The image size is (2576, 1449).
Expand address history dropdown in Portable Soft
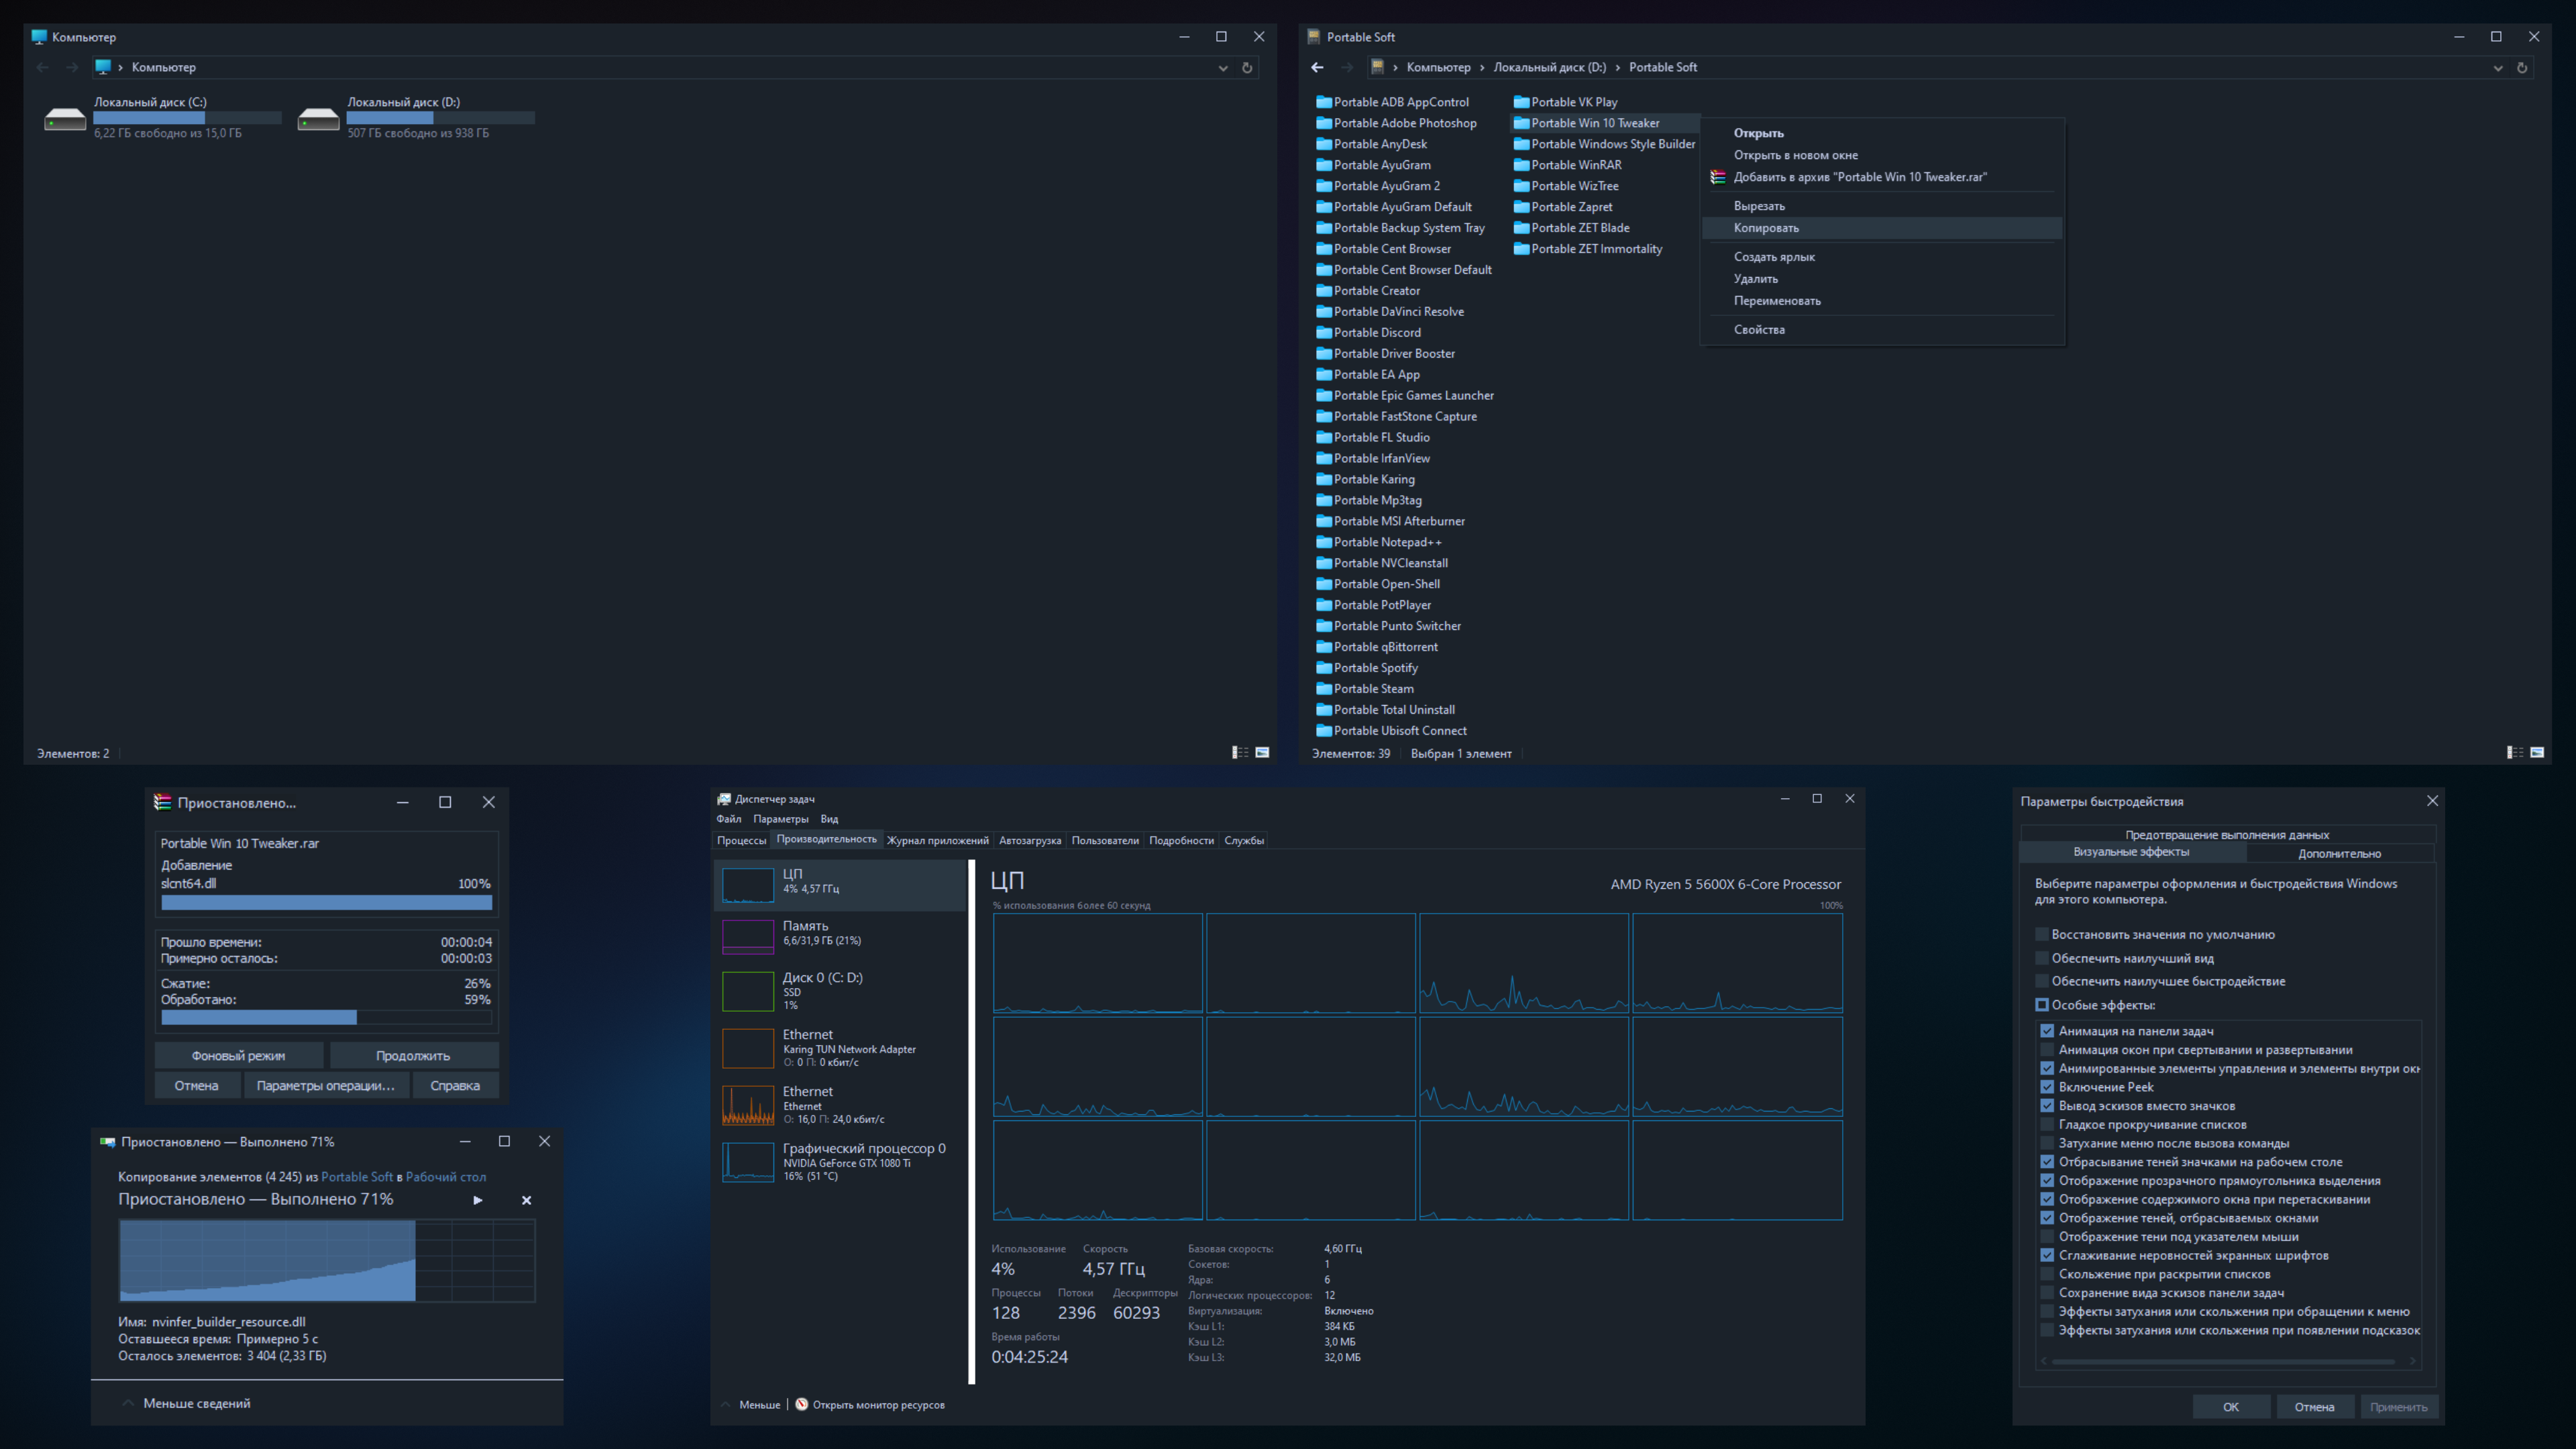point(2497,68)
